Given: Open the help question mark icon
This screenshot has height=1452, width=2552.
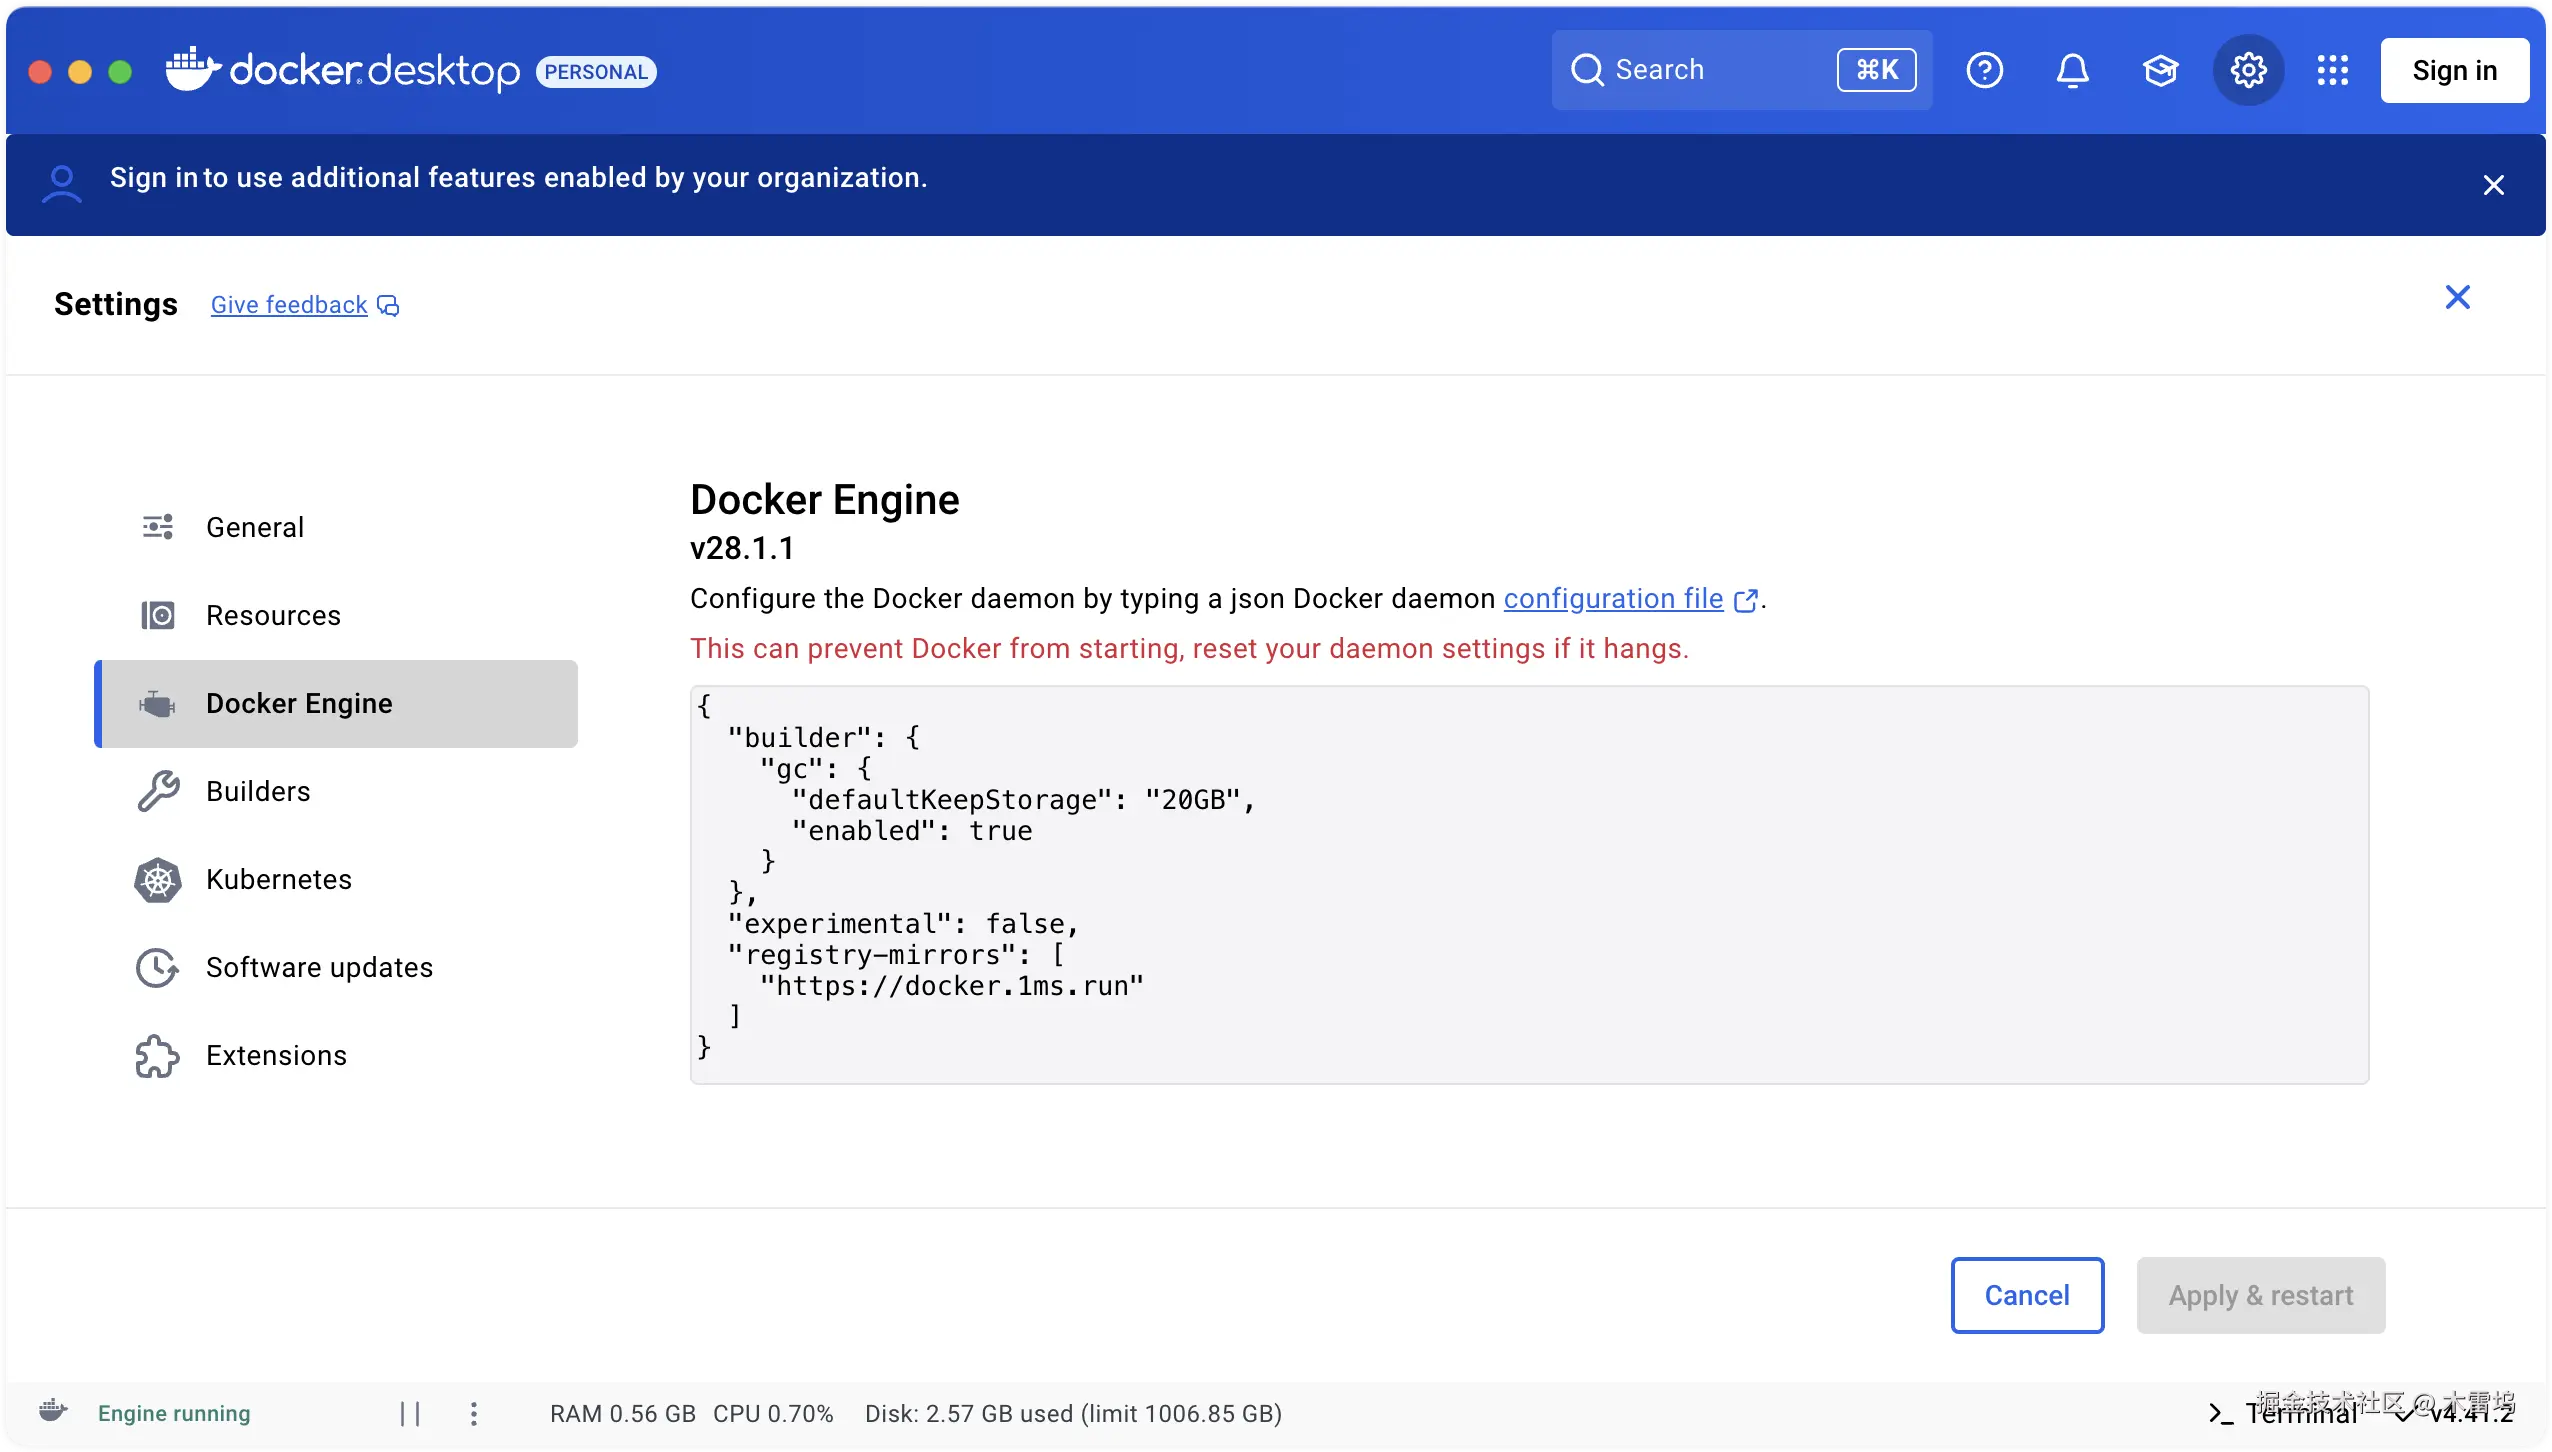Looking at the screenshot, I should (1984, 70).
